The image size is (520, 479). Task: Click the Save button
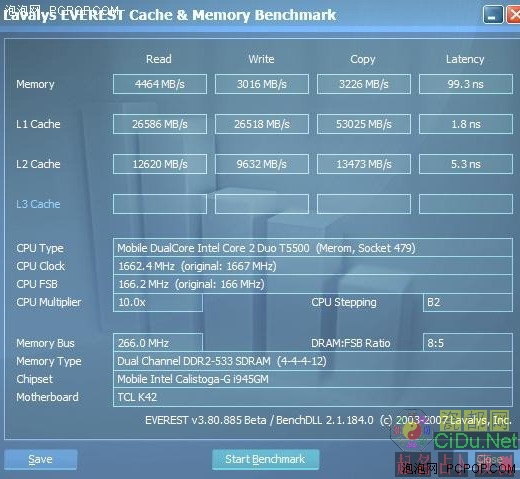(41, 459)
